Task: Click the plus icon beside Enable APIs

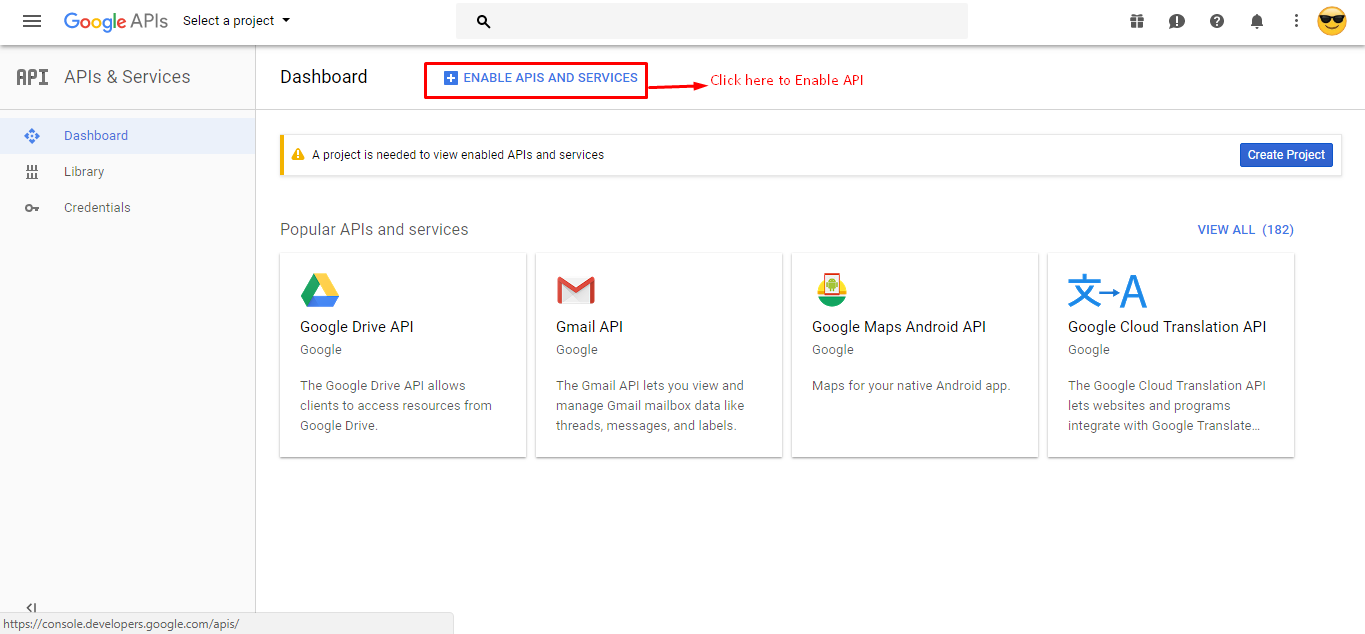Action: pos(451,78)
